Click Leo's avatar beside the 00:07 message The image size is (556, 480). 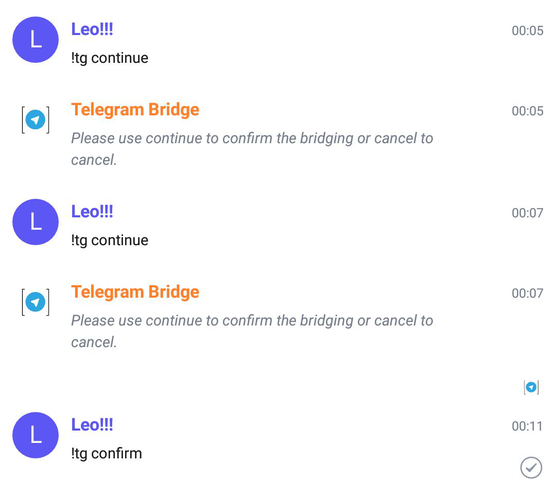[x=35, y=222]
